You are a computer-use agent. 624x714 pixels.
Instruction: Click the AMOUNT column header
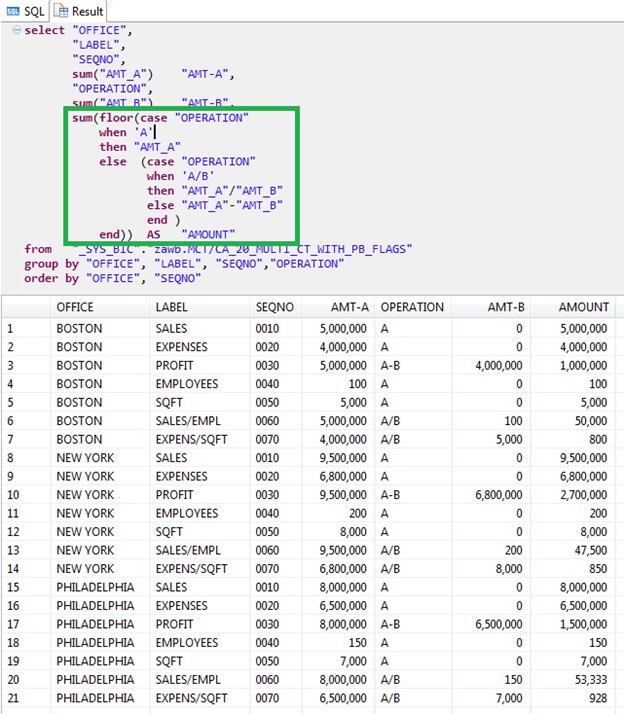(583, 307)
